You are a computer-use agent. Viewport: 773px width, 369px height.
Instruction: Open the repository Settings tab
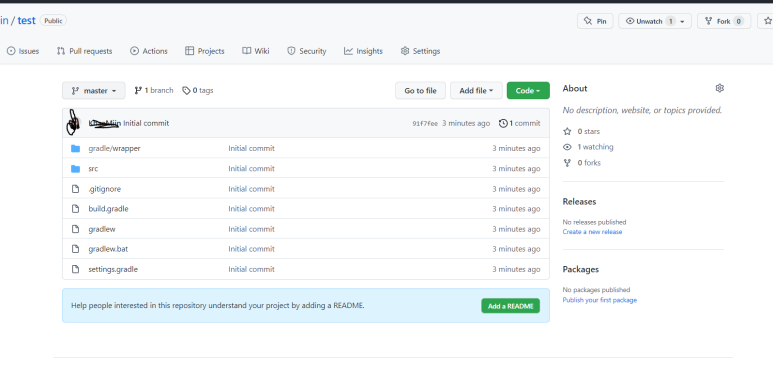click(x=421, y=51)
